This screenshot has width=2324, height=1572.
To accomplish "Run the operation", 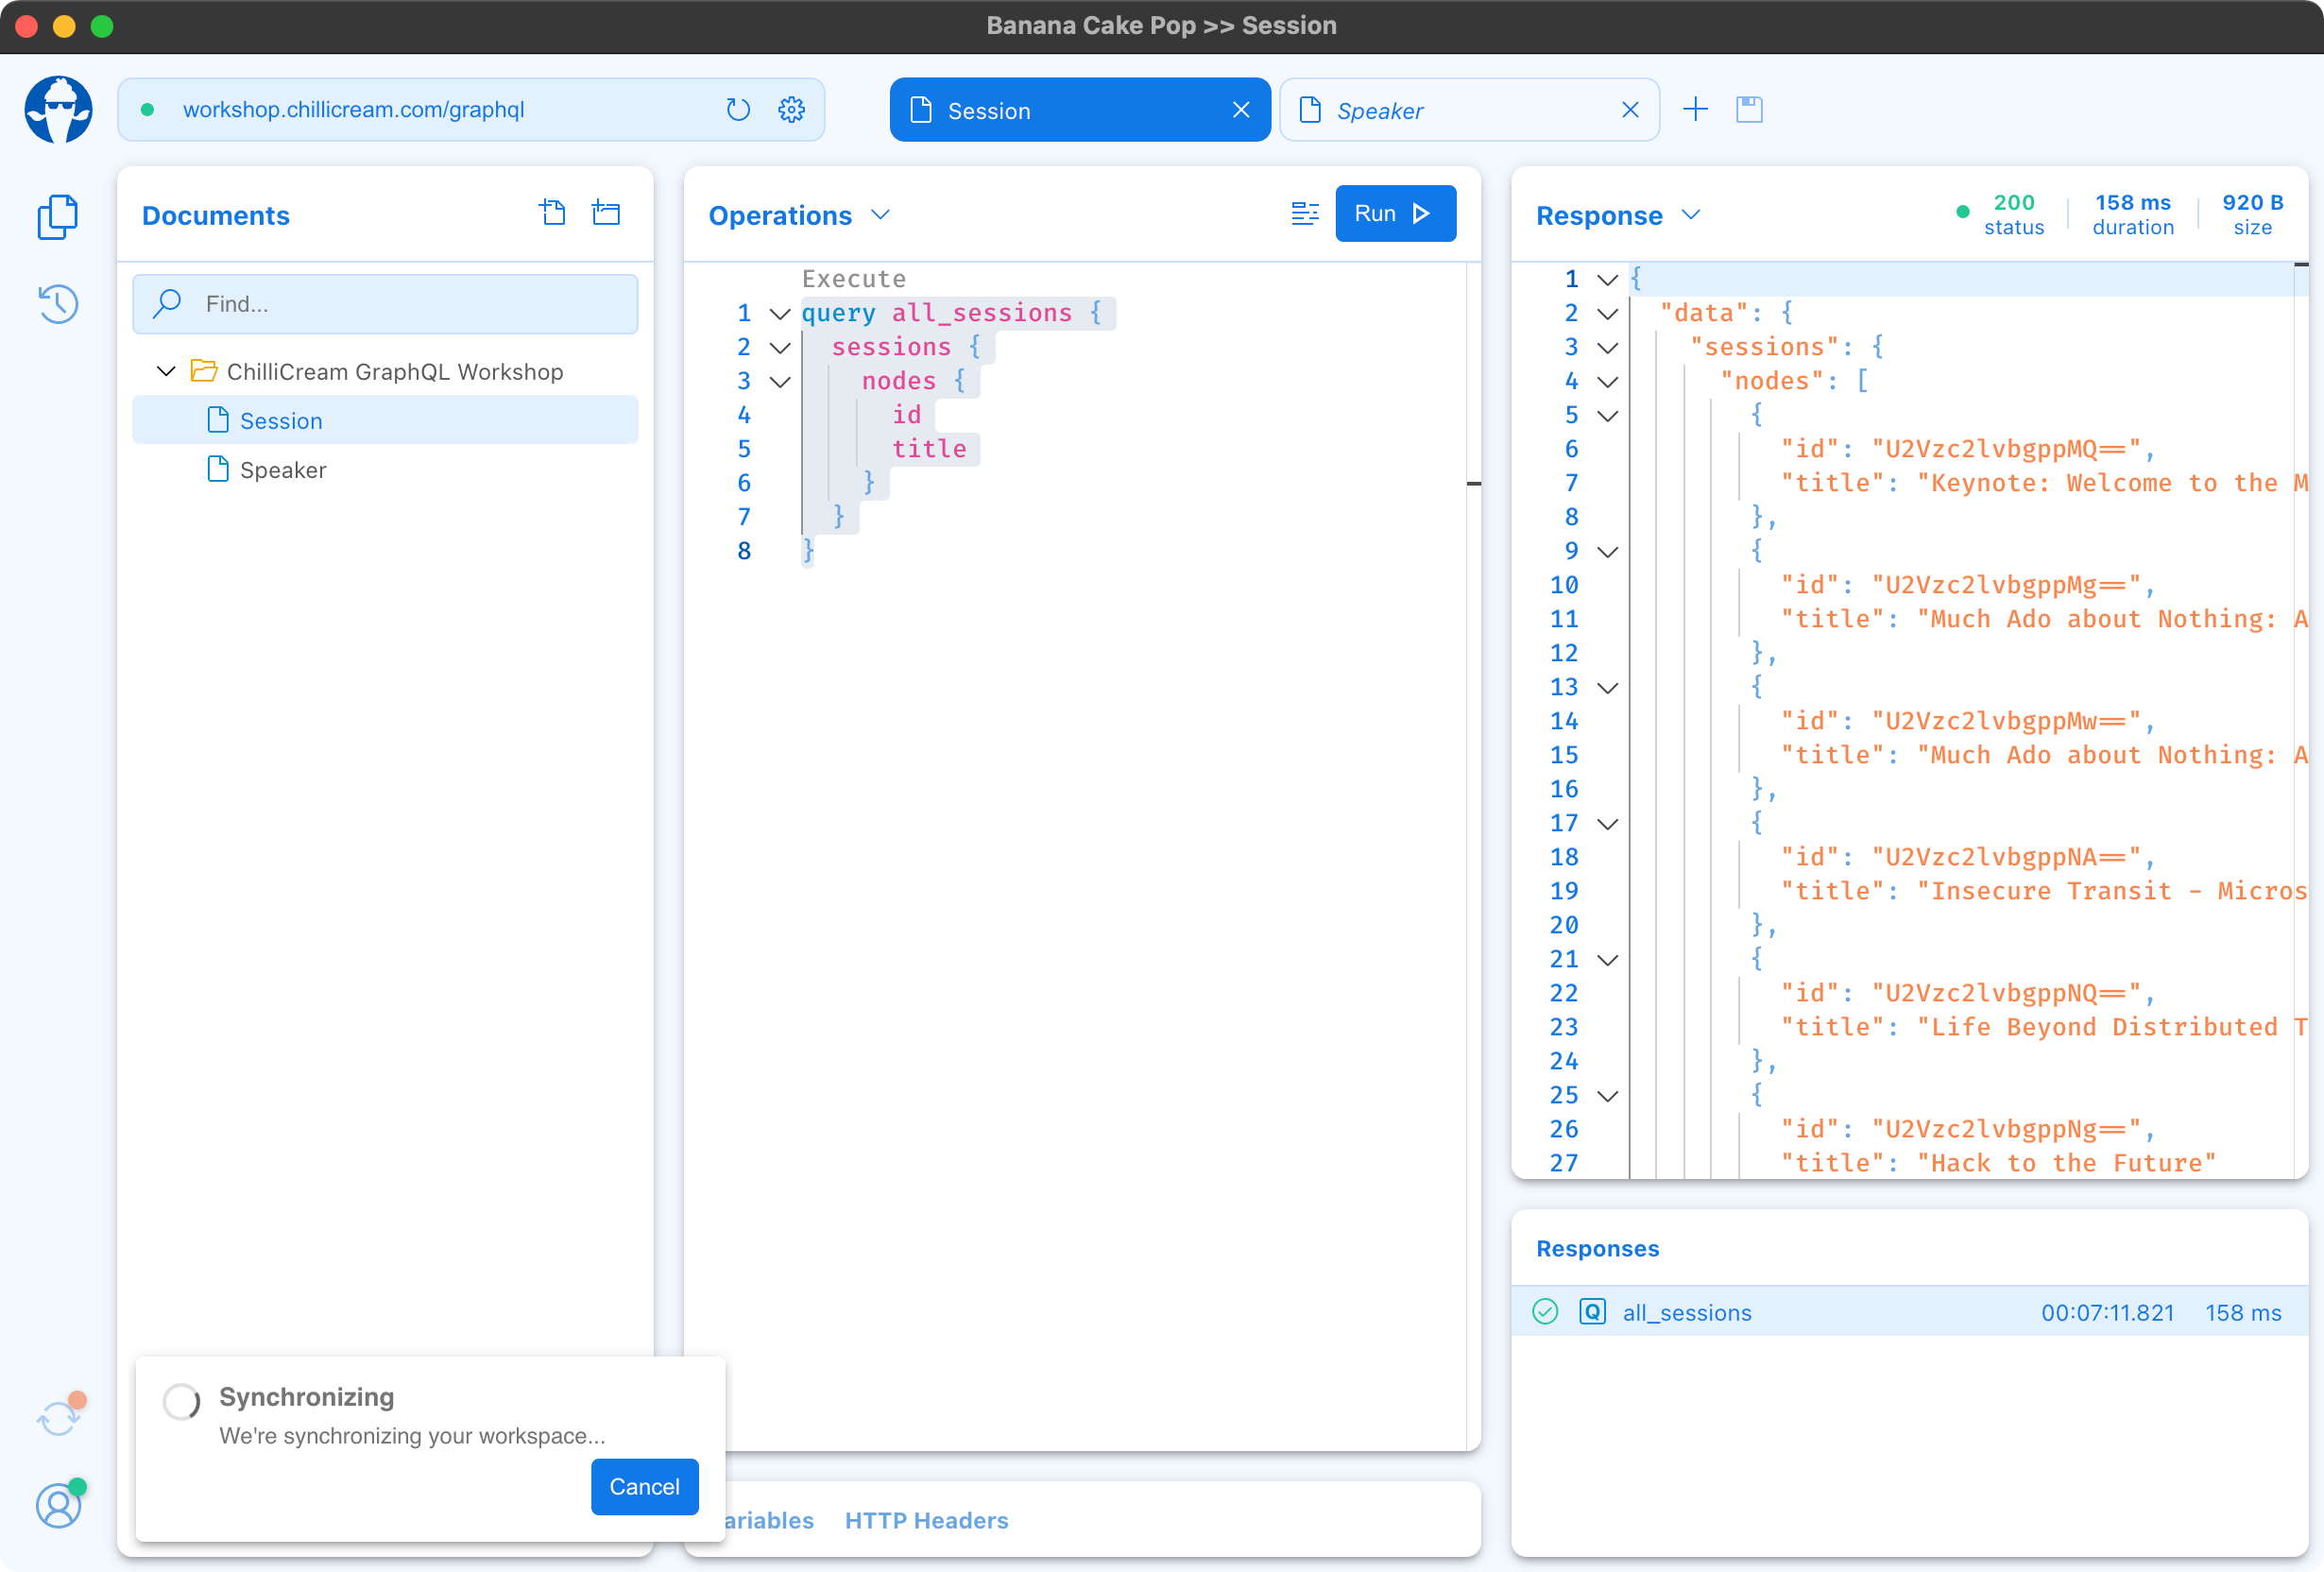I will coord(1395,213).
